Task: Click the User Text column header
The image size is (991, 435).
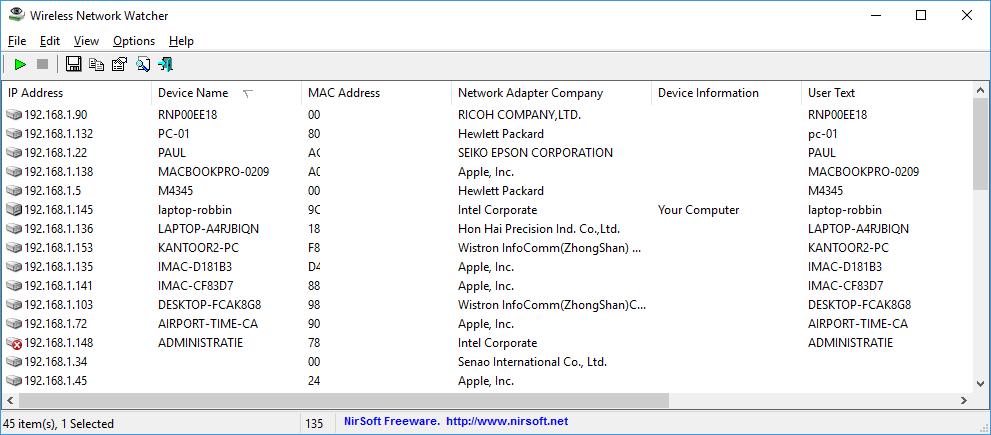Action: [832, 93]
